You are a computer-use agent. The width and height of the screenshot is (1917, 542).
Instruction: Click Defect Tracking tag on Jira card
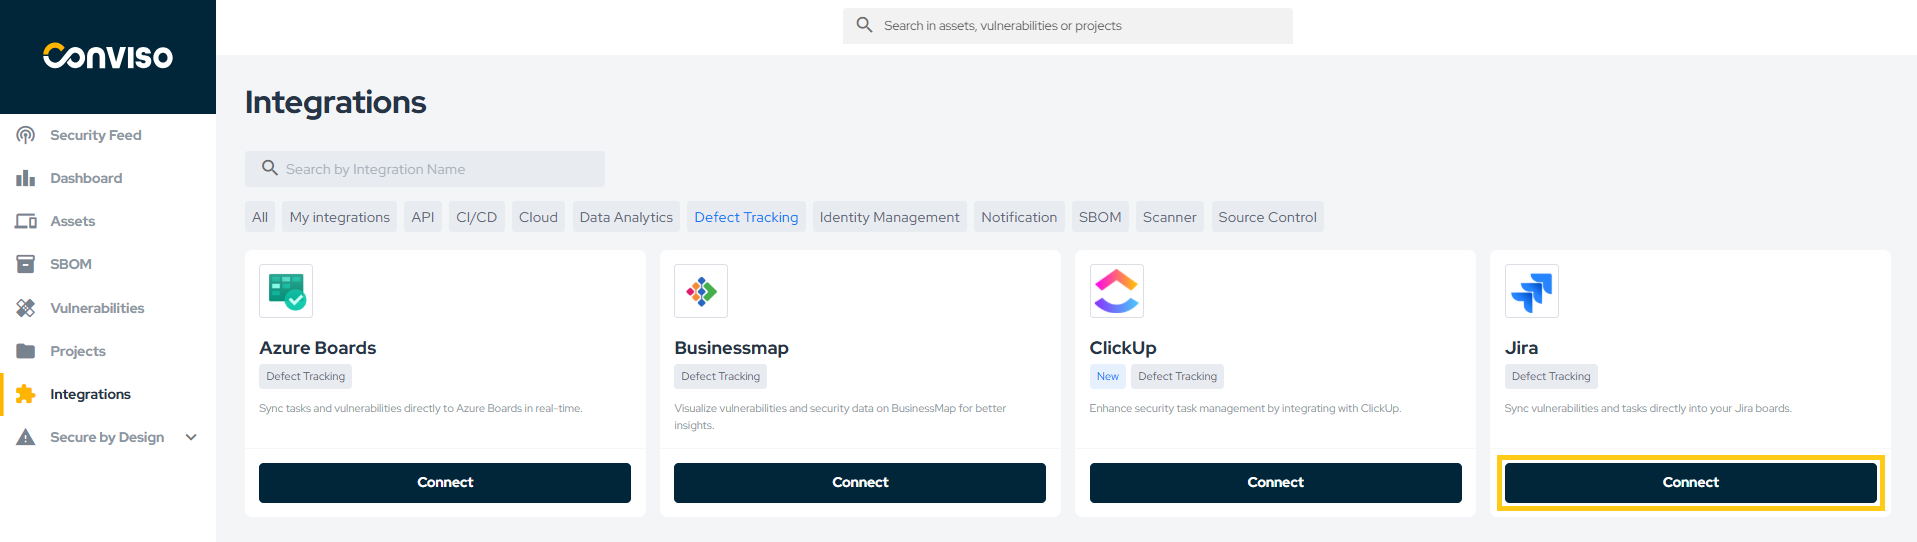click(x=1551, y=376)
